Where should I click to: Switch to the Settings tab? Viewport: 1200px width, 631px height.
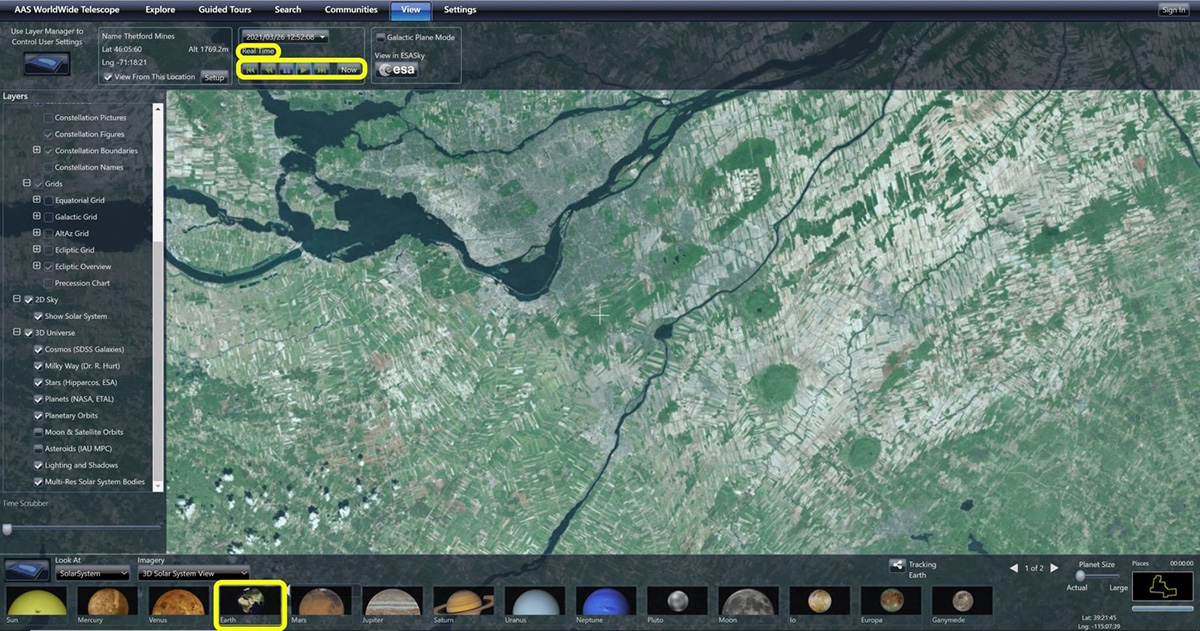click(460, 10)
